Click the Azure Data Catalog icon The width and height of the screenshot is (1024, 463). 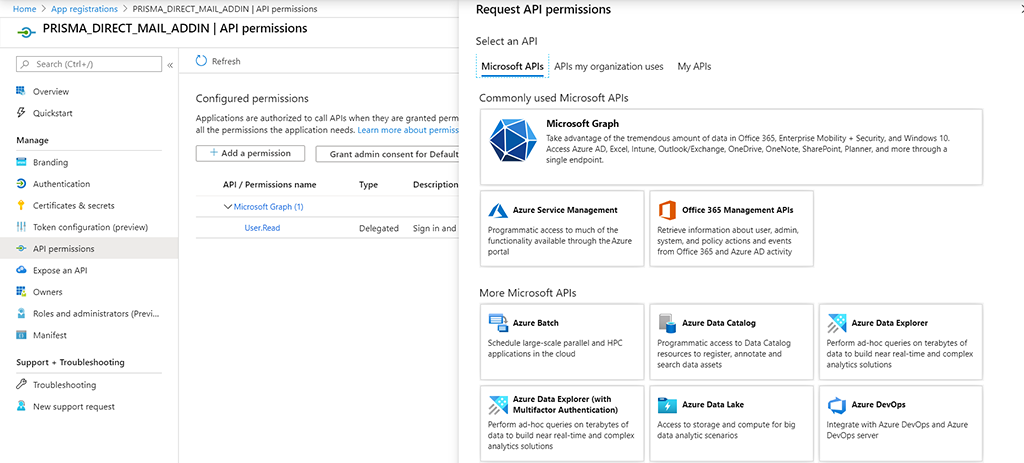pos(667,323)
